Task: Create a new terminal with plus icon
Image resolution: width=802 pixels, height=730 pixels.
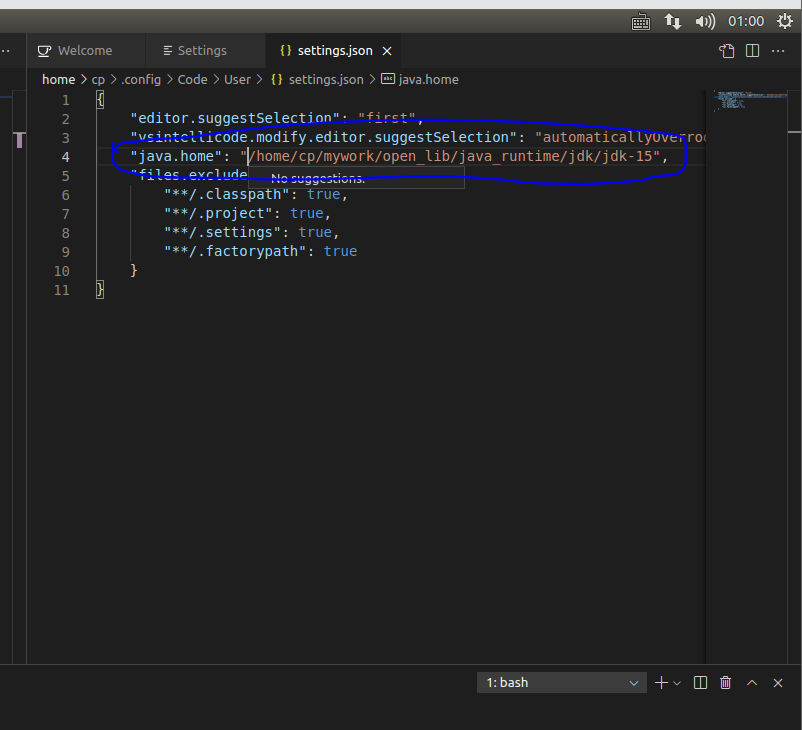Action: point(661,682)
